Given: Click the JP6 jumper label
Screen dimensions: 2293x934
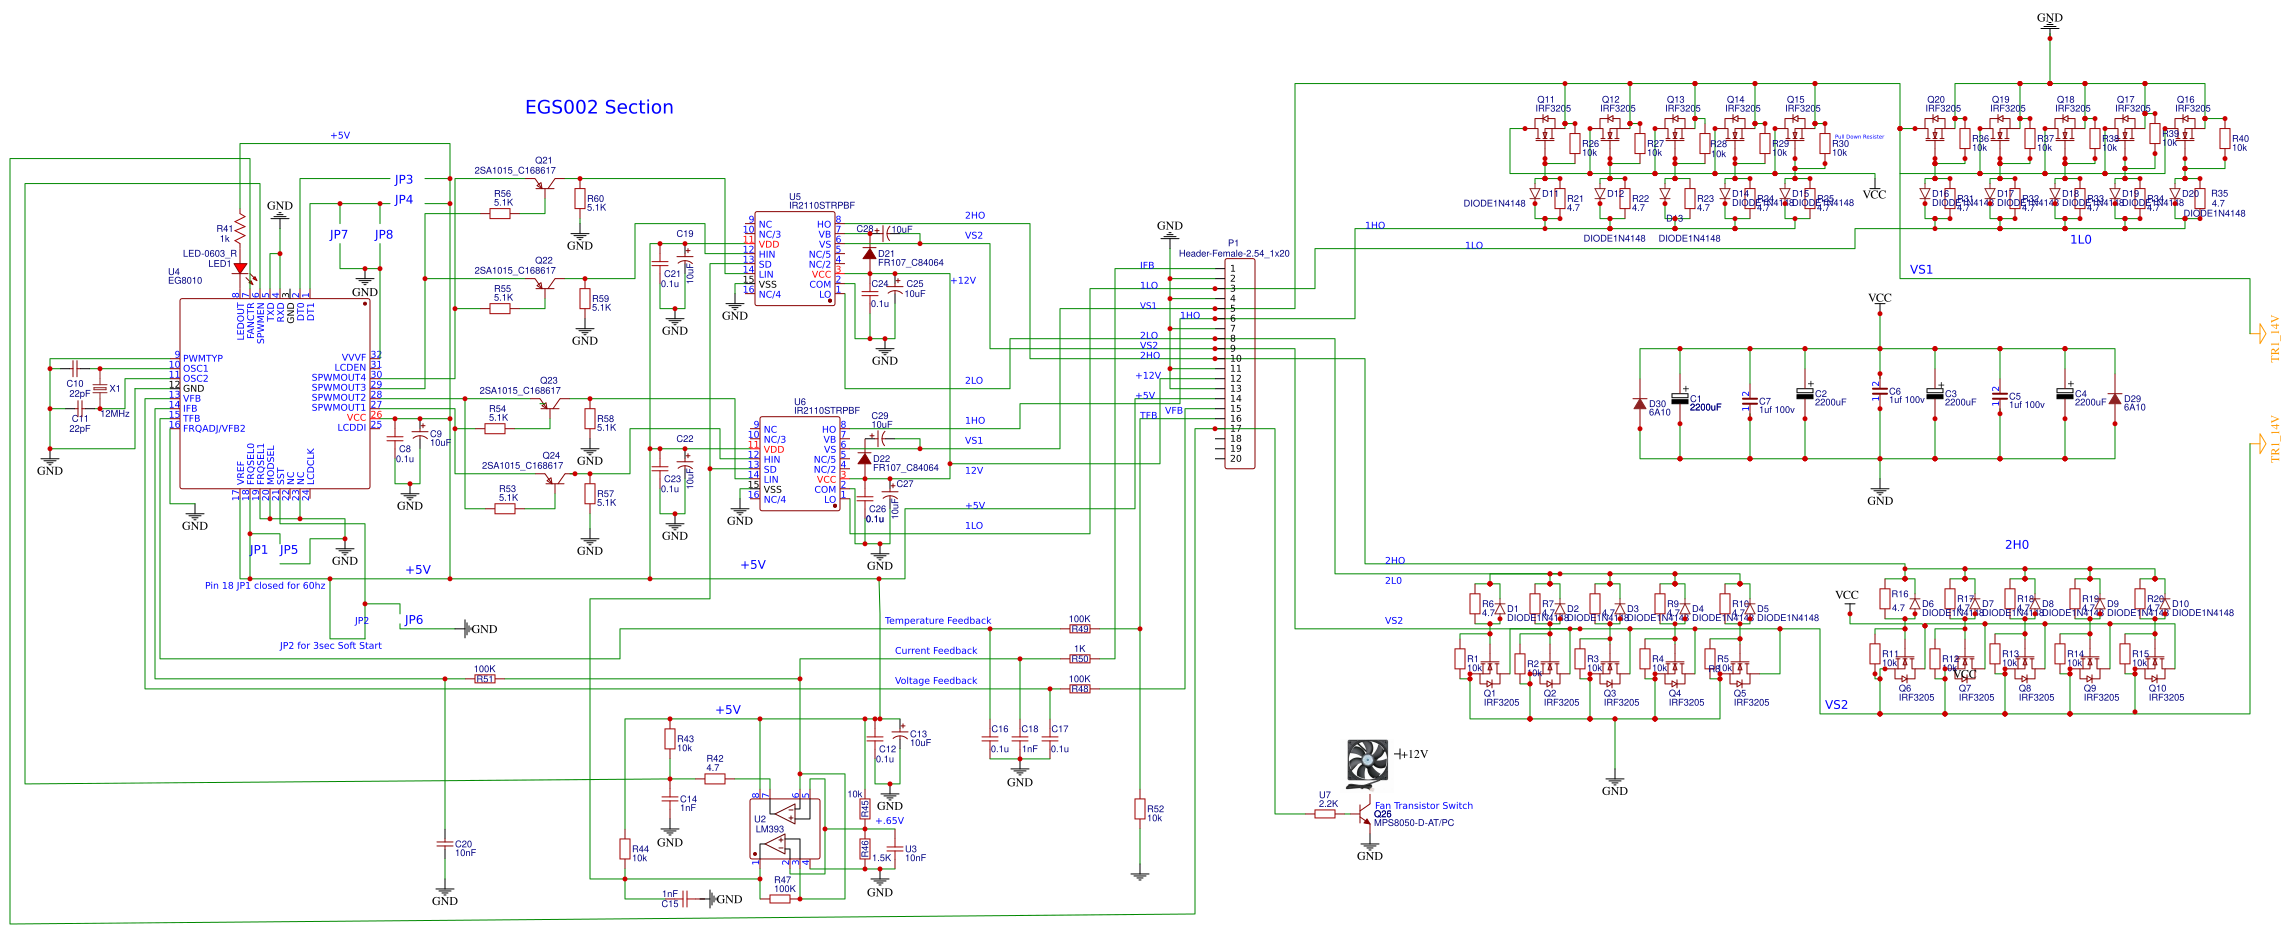Looking at the screenshot, I should point(413,620).
